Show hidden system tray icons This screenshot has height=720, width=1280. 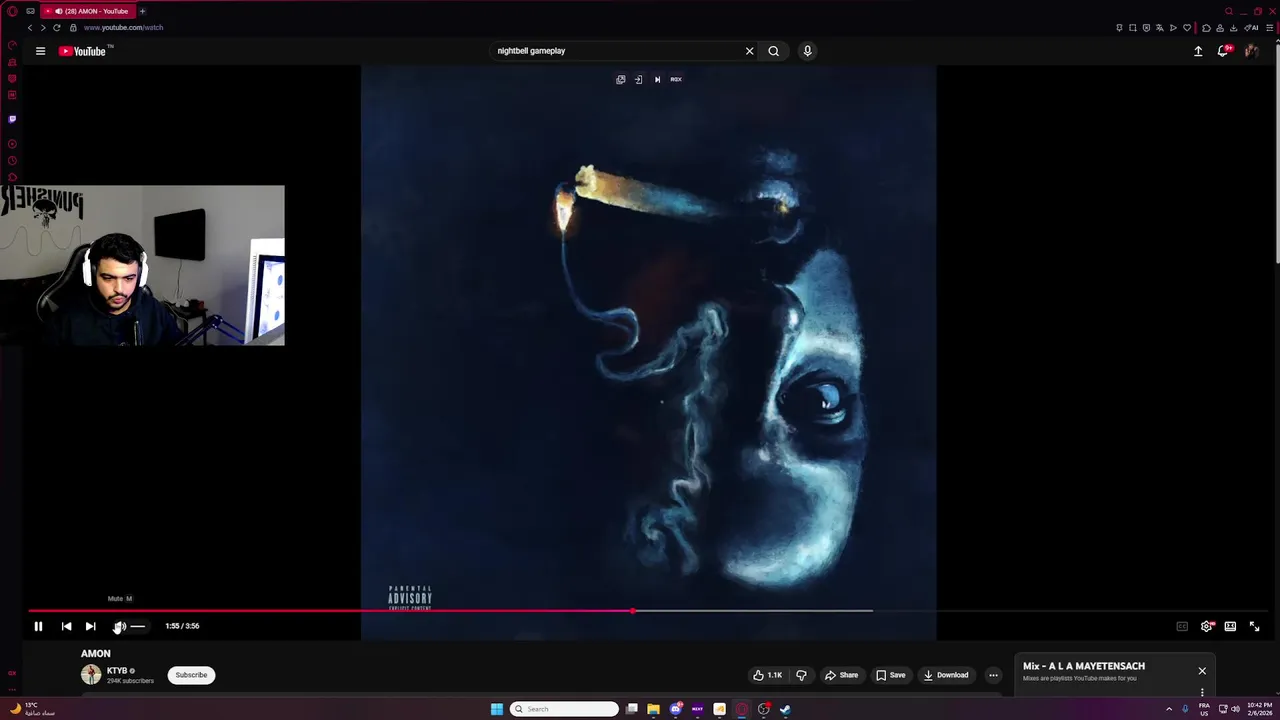tap(1169, 709)
